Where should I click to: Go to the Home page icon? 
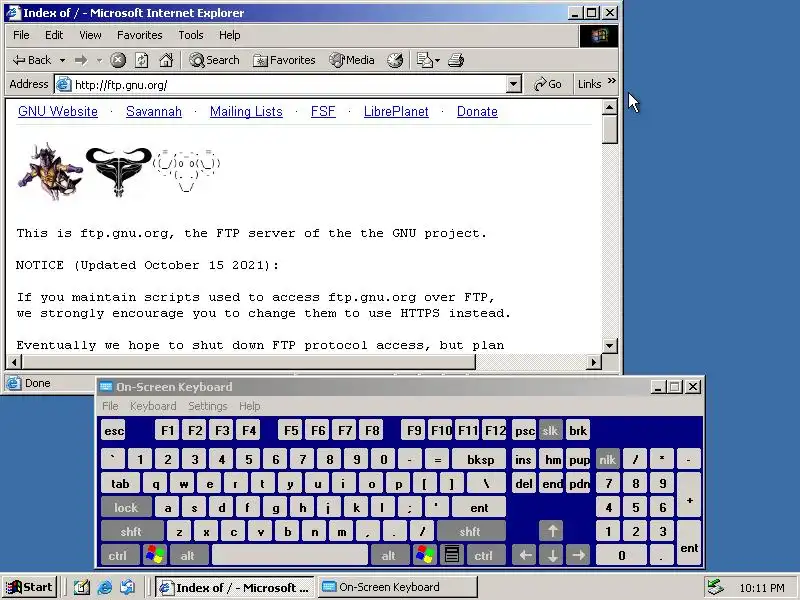pyautogui.click(x=166, y=60)
